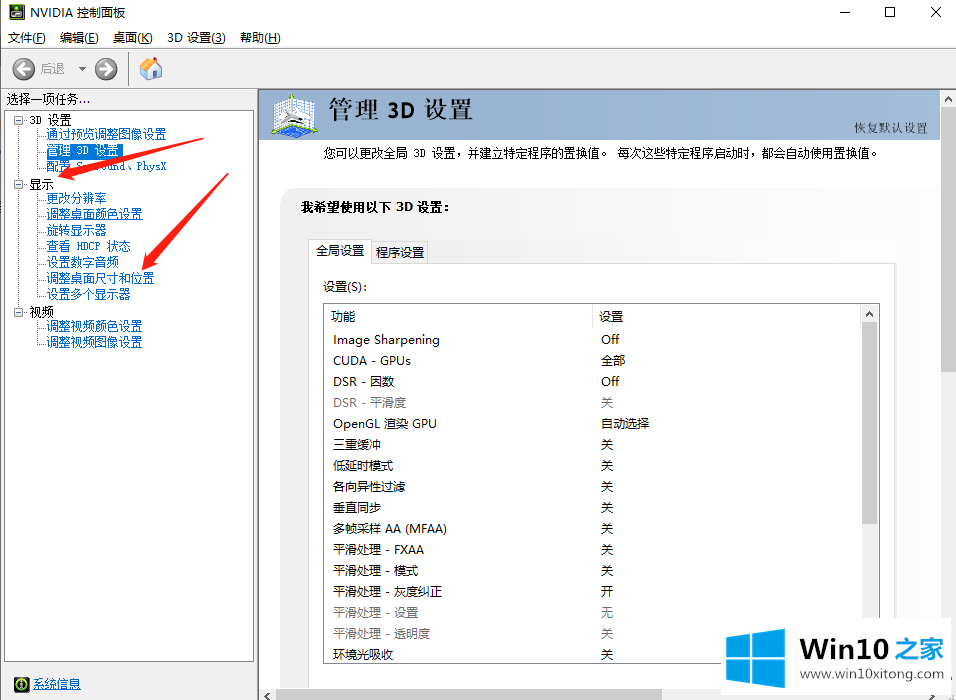
Task: Select 管理 3D 设置 in the tree
Action: 84,150
